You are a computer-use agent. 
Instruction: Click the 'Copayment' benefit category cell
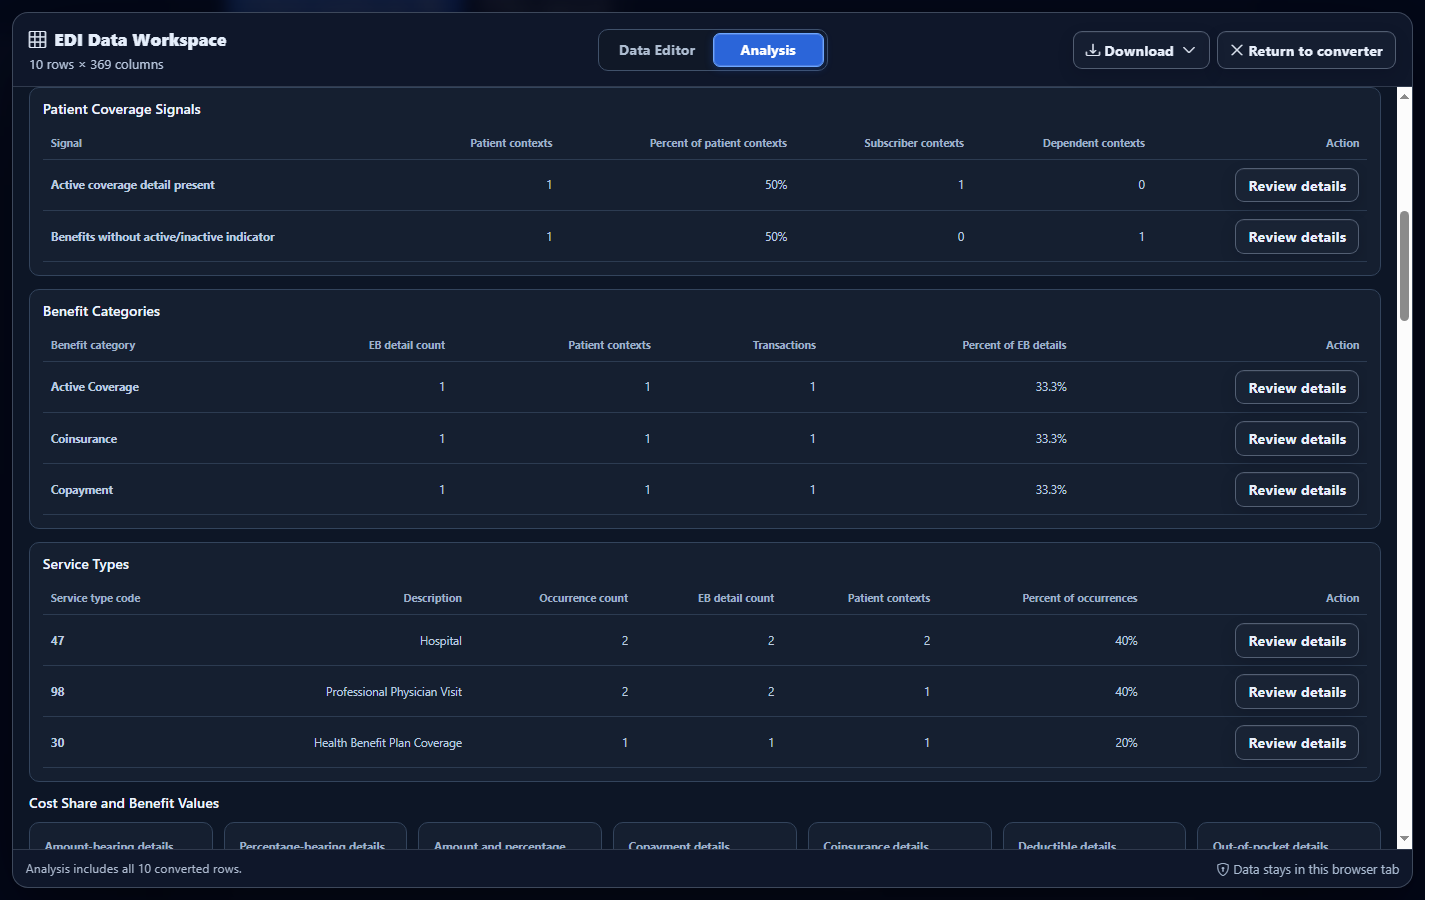click(82, 490)
